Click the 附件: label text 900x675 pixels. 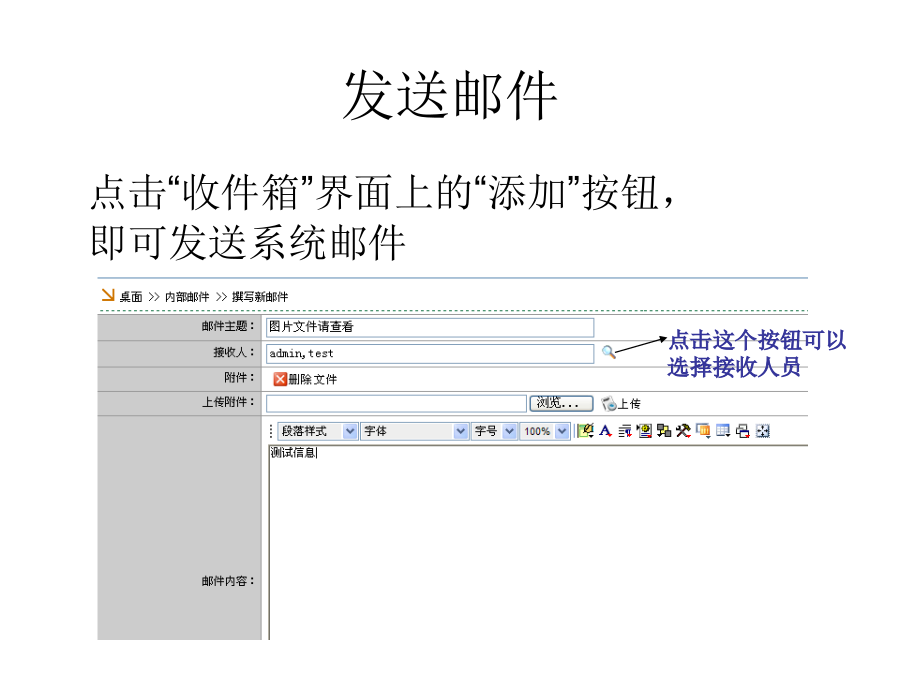(x=239, y=378)
